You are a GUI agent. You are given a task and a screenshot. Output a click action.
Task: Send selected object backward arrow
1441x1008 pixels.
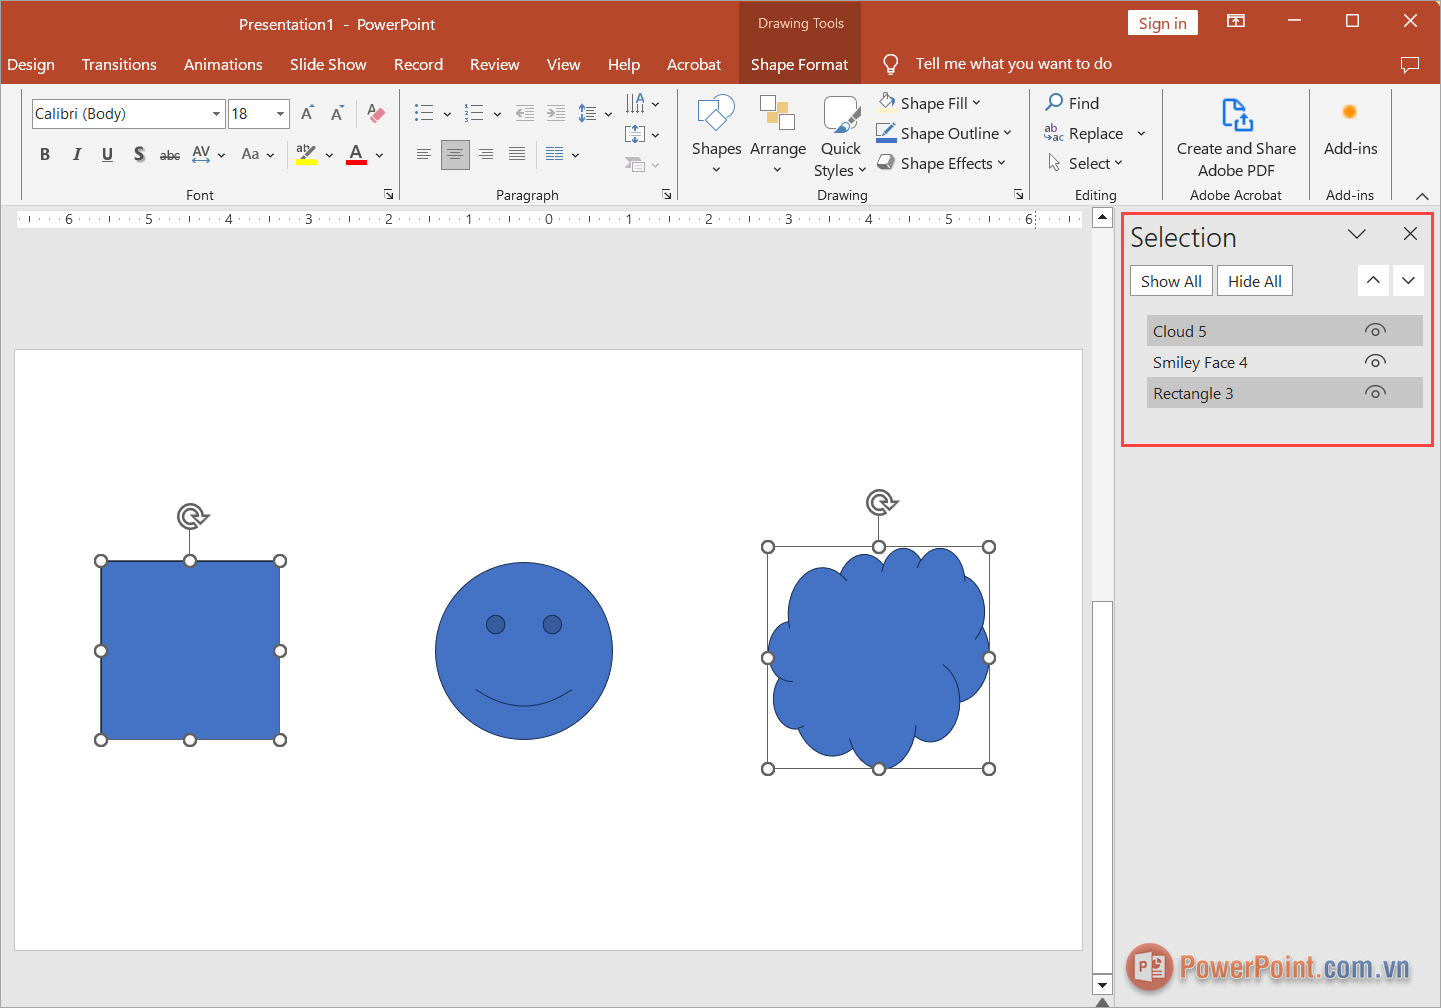coord(1408,280)
